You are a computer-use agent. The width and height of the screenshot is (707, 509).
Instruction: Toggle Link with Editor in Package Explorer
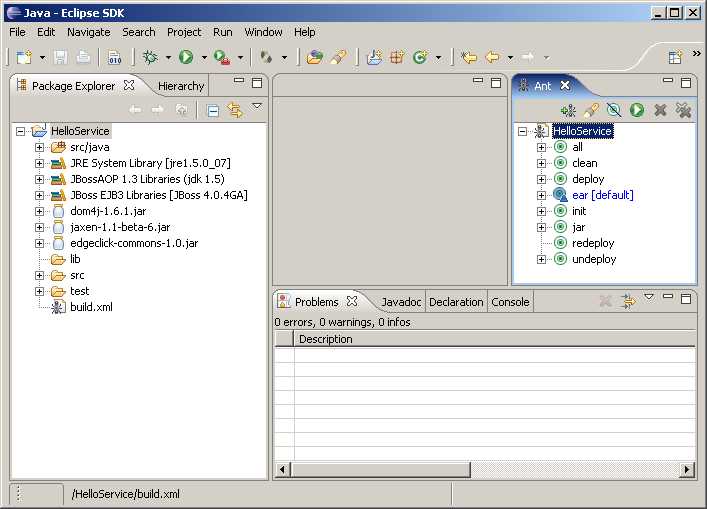coord(234,110)
